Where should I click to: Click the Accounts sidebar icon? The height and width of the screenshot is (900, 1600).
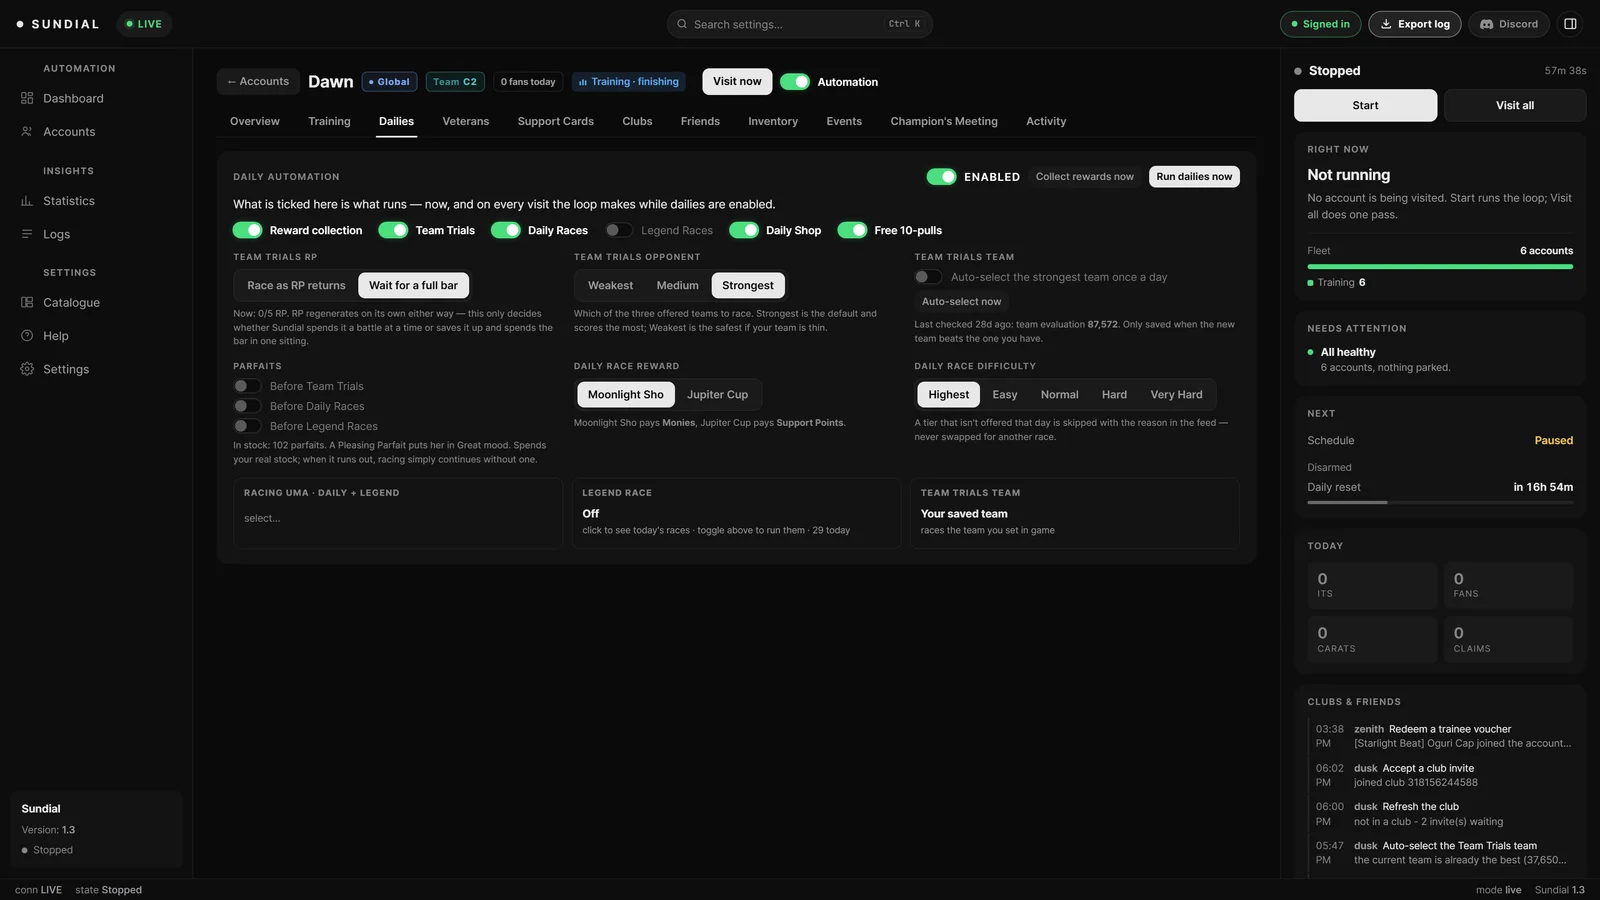27,131
